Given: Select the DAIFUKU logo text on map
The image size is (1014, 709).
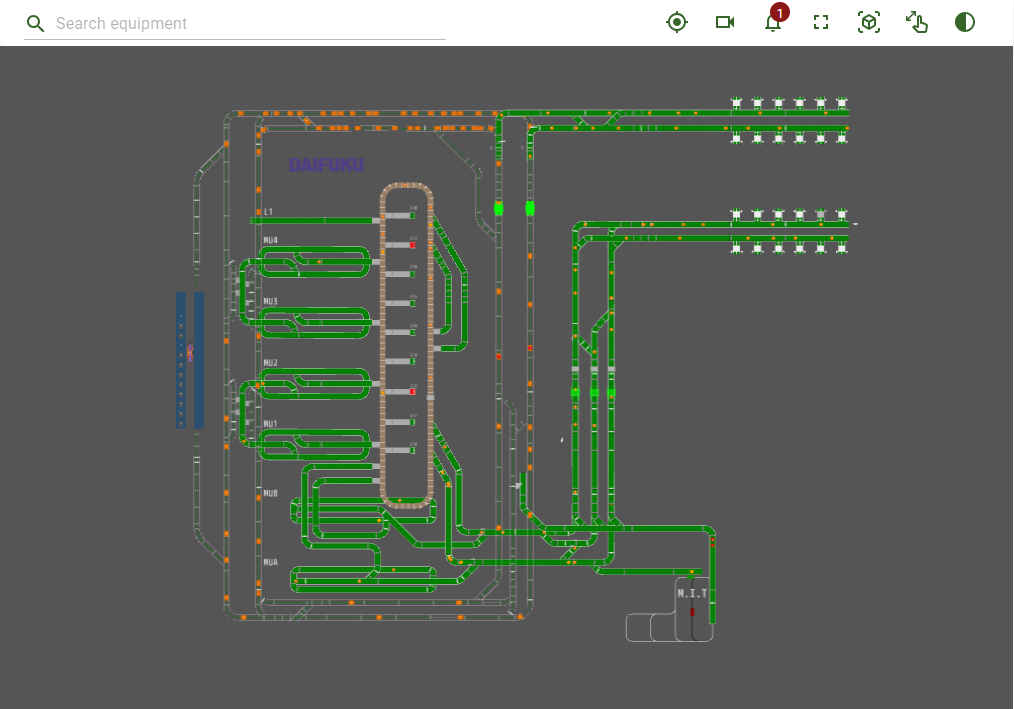Looking at the screenshot, I should pos(326,165).
